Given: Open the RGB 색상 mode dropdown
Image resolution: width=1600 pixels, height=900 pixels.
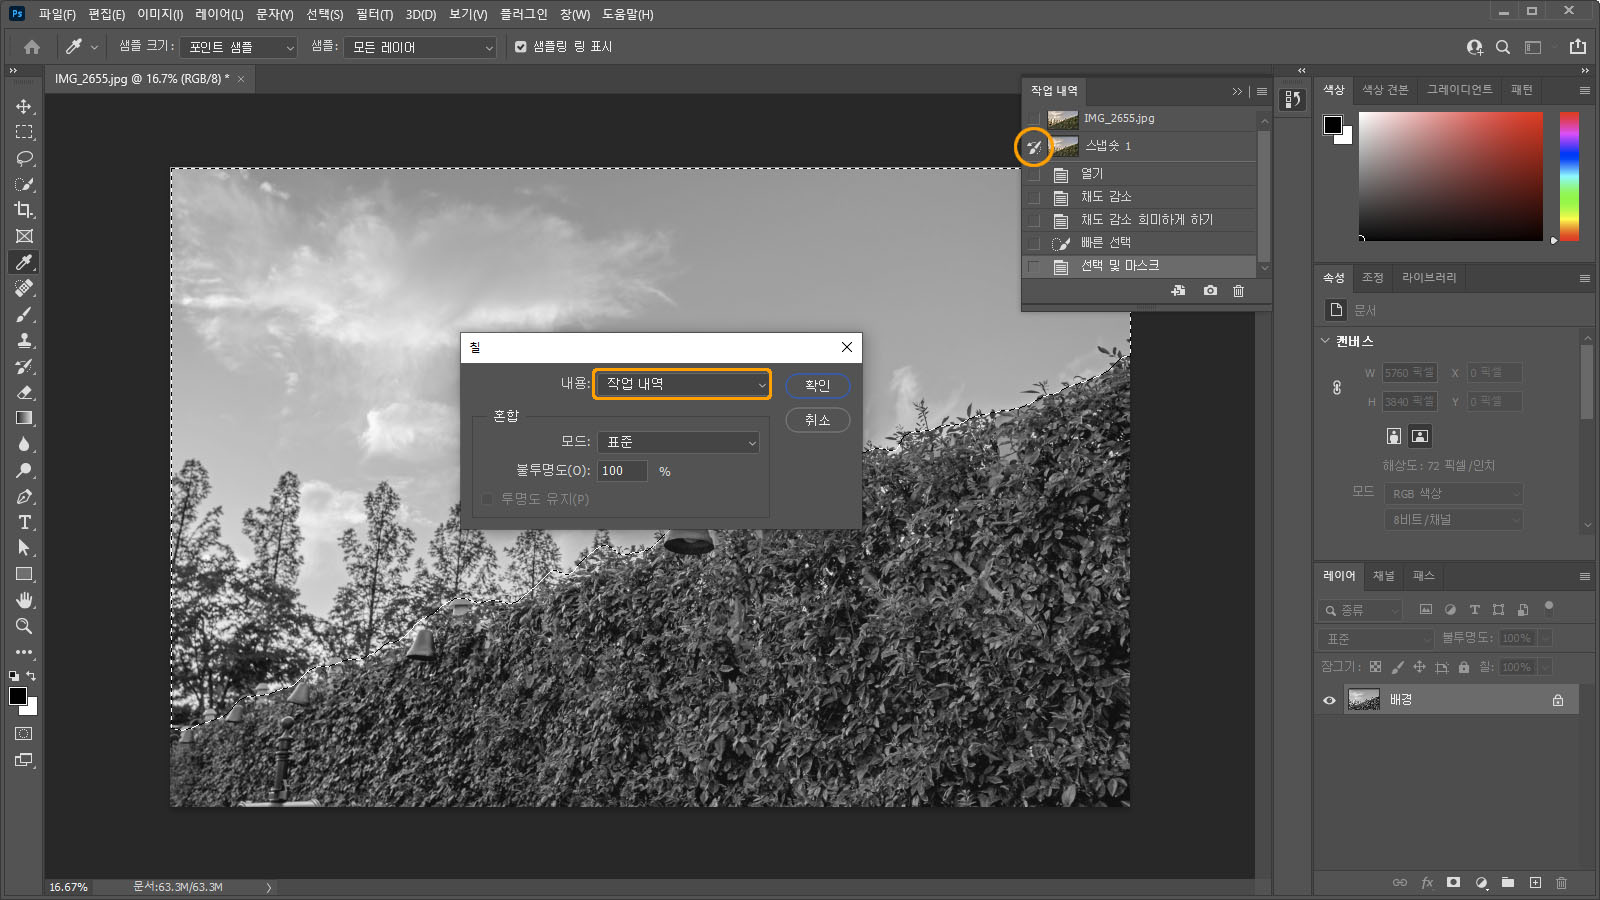Looking at the screenshot, I should click(1453, 494).
